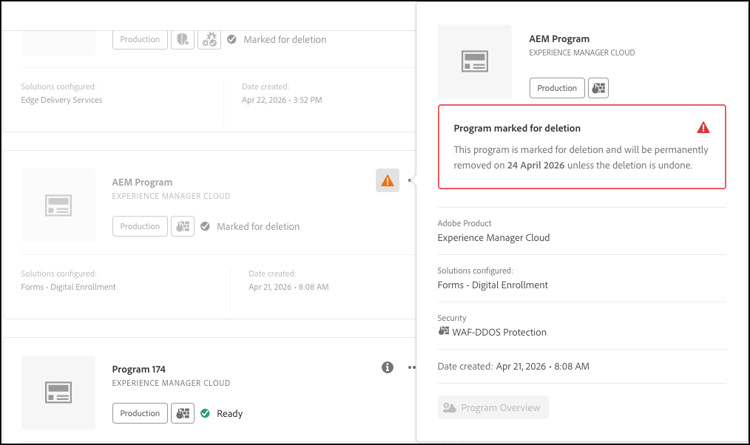Click the shield security icon on the top card
Image resolution: width=750 pixels, height=445 pixels.
point(183,39)
